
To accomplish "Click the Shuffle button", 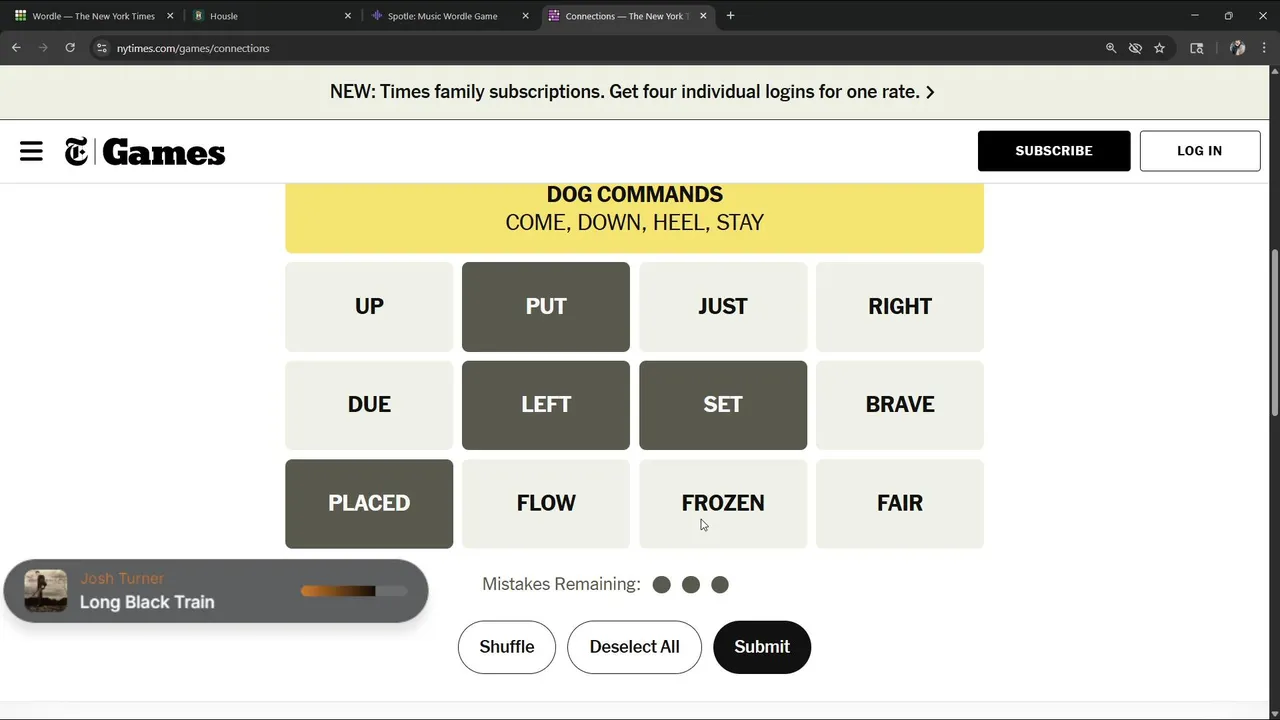I will (x=507, y=647).
